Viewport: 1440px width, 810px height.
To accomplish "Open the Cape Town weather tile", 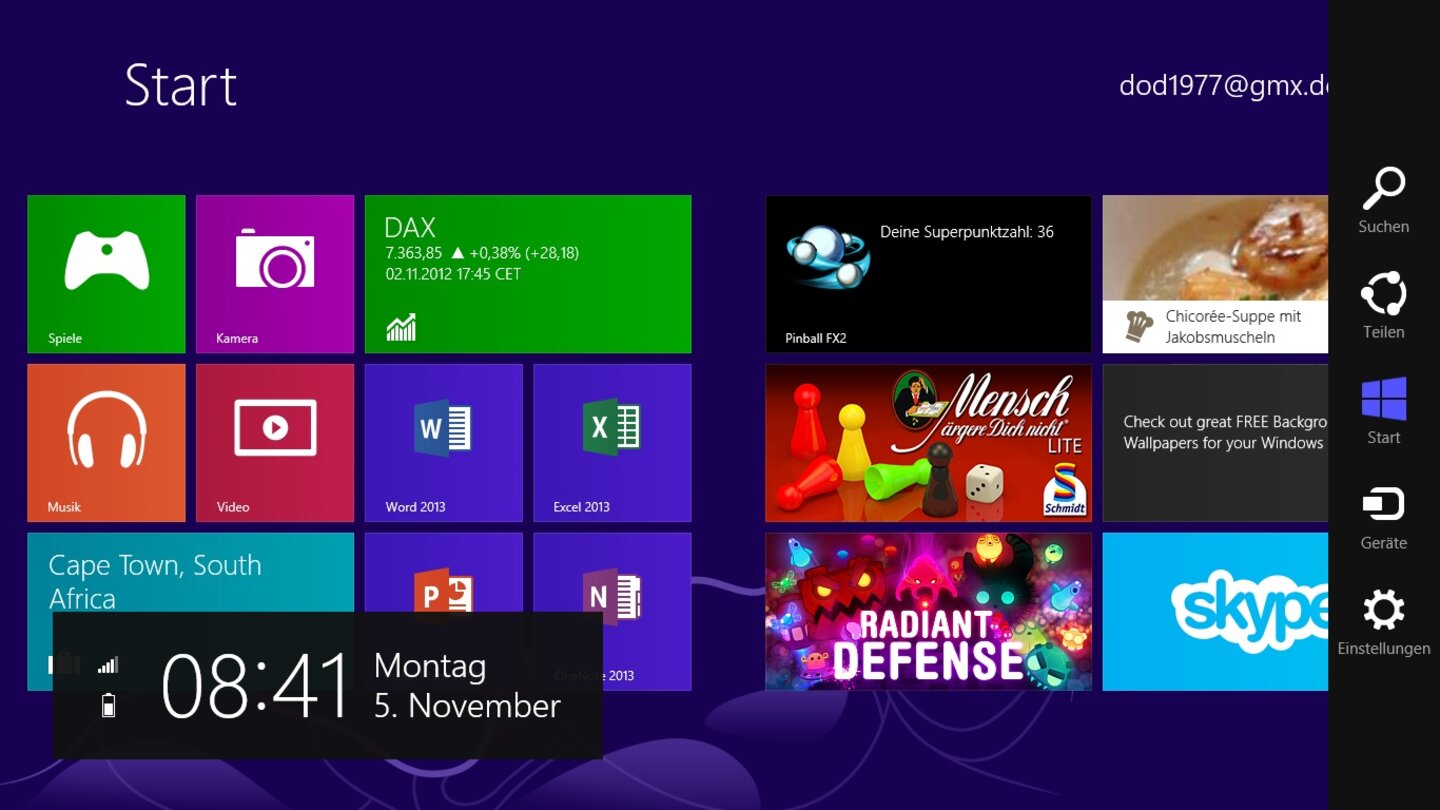I will pos(190,572).
